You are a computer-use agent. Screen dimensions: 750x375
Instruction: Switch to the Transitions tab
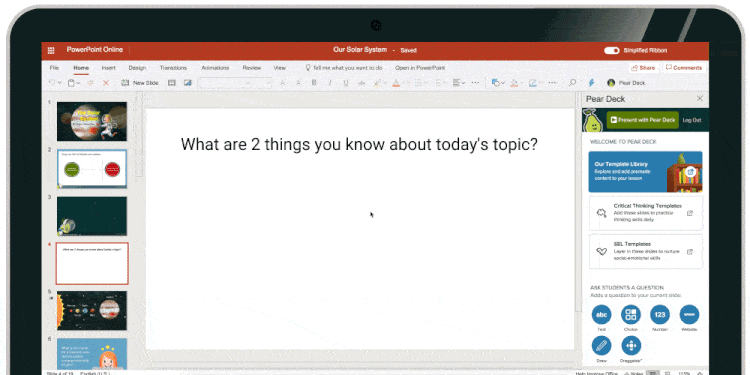pyautogui.click(x=173, y=68)
